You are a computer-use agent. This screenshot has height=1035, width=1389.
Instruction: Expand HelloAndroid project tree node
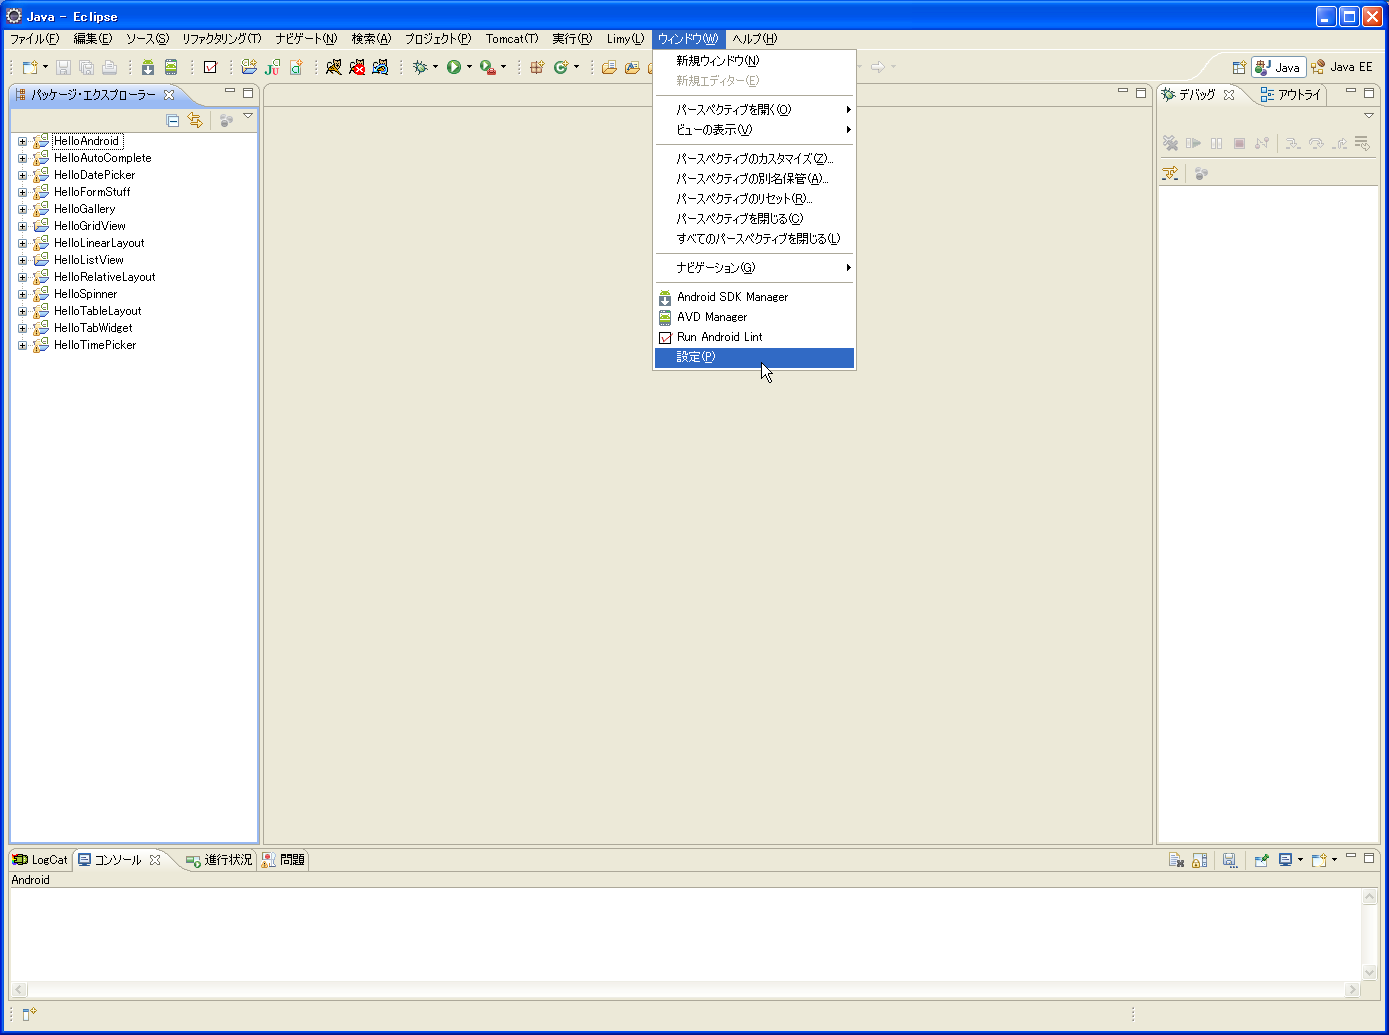[x=22, y=141]
